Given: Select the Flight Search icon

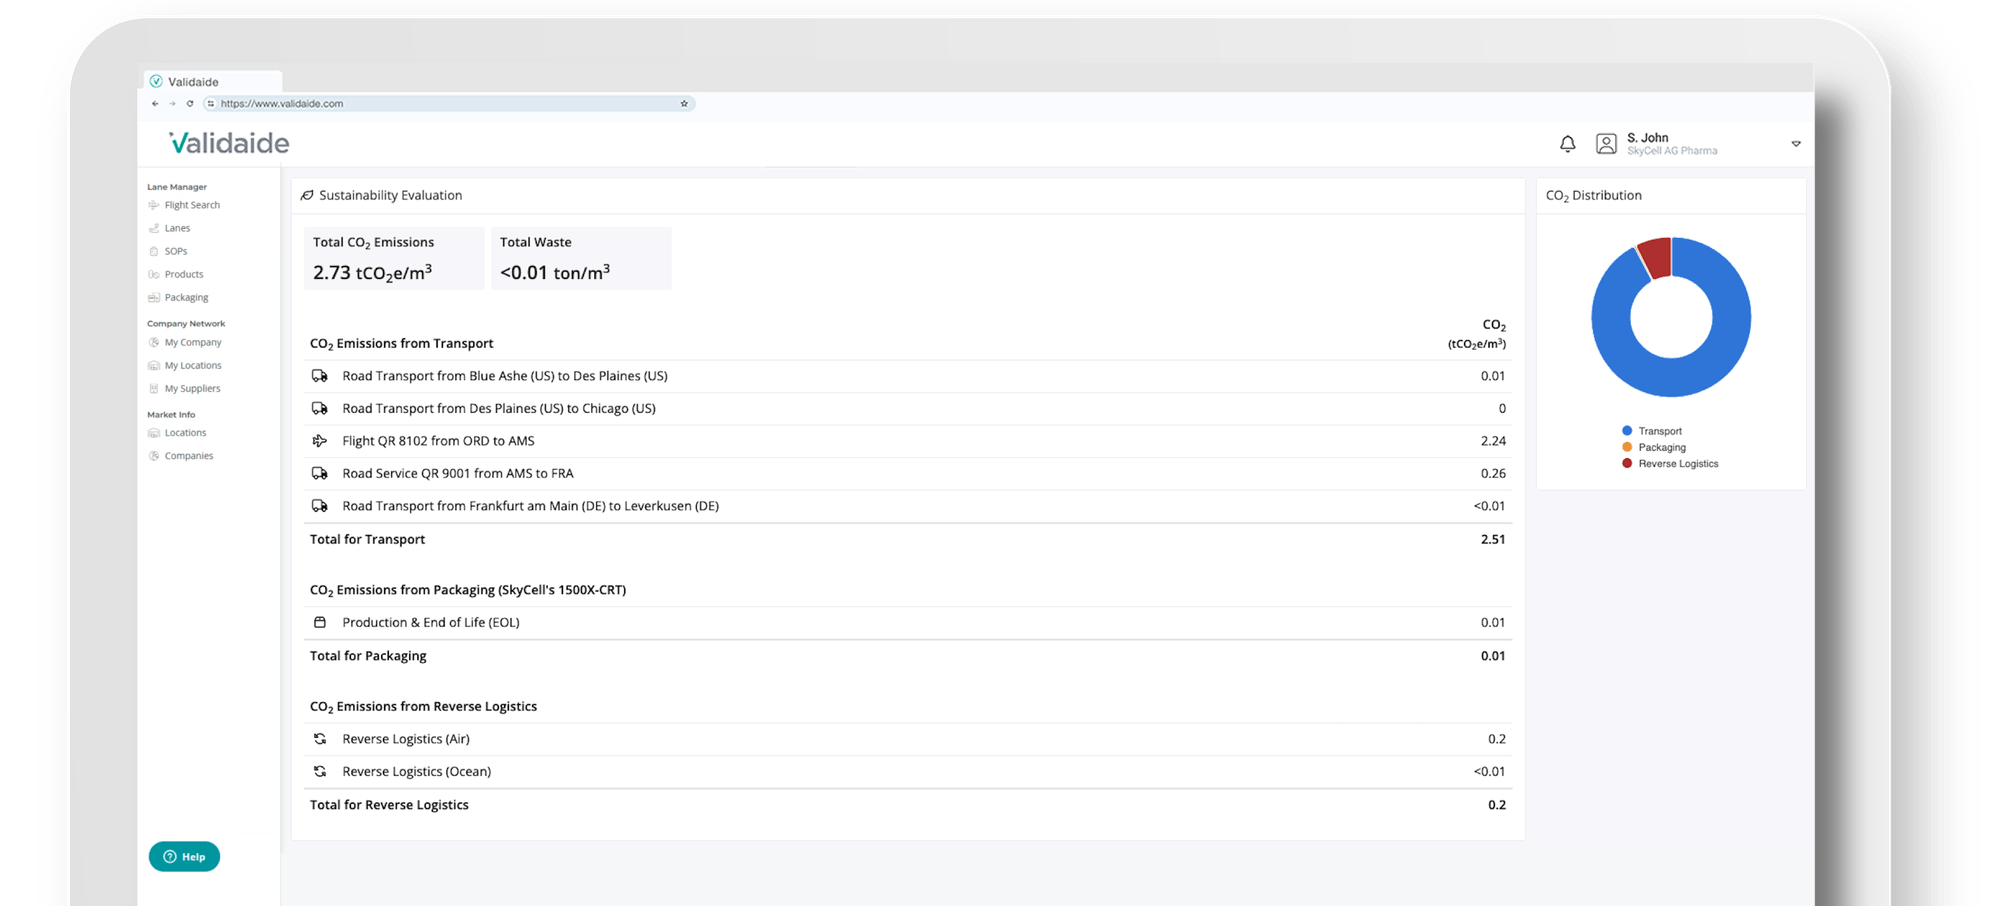Looking at the screenshot, I should pyautogui.click(x=155, y=204).
